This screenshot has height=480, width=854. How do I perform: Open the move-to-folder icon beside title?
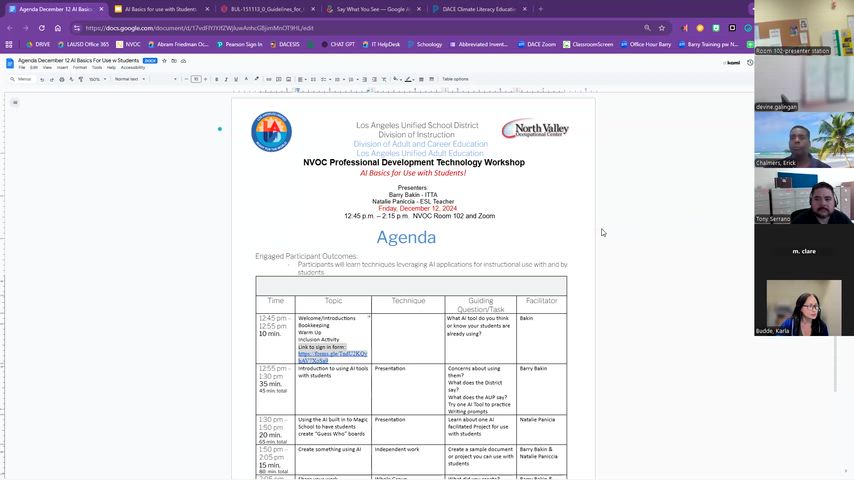174,60
